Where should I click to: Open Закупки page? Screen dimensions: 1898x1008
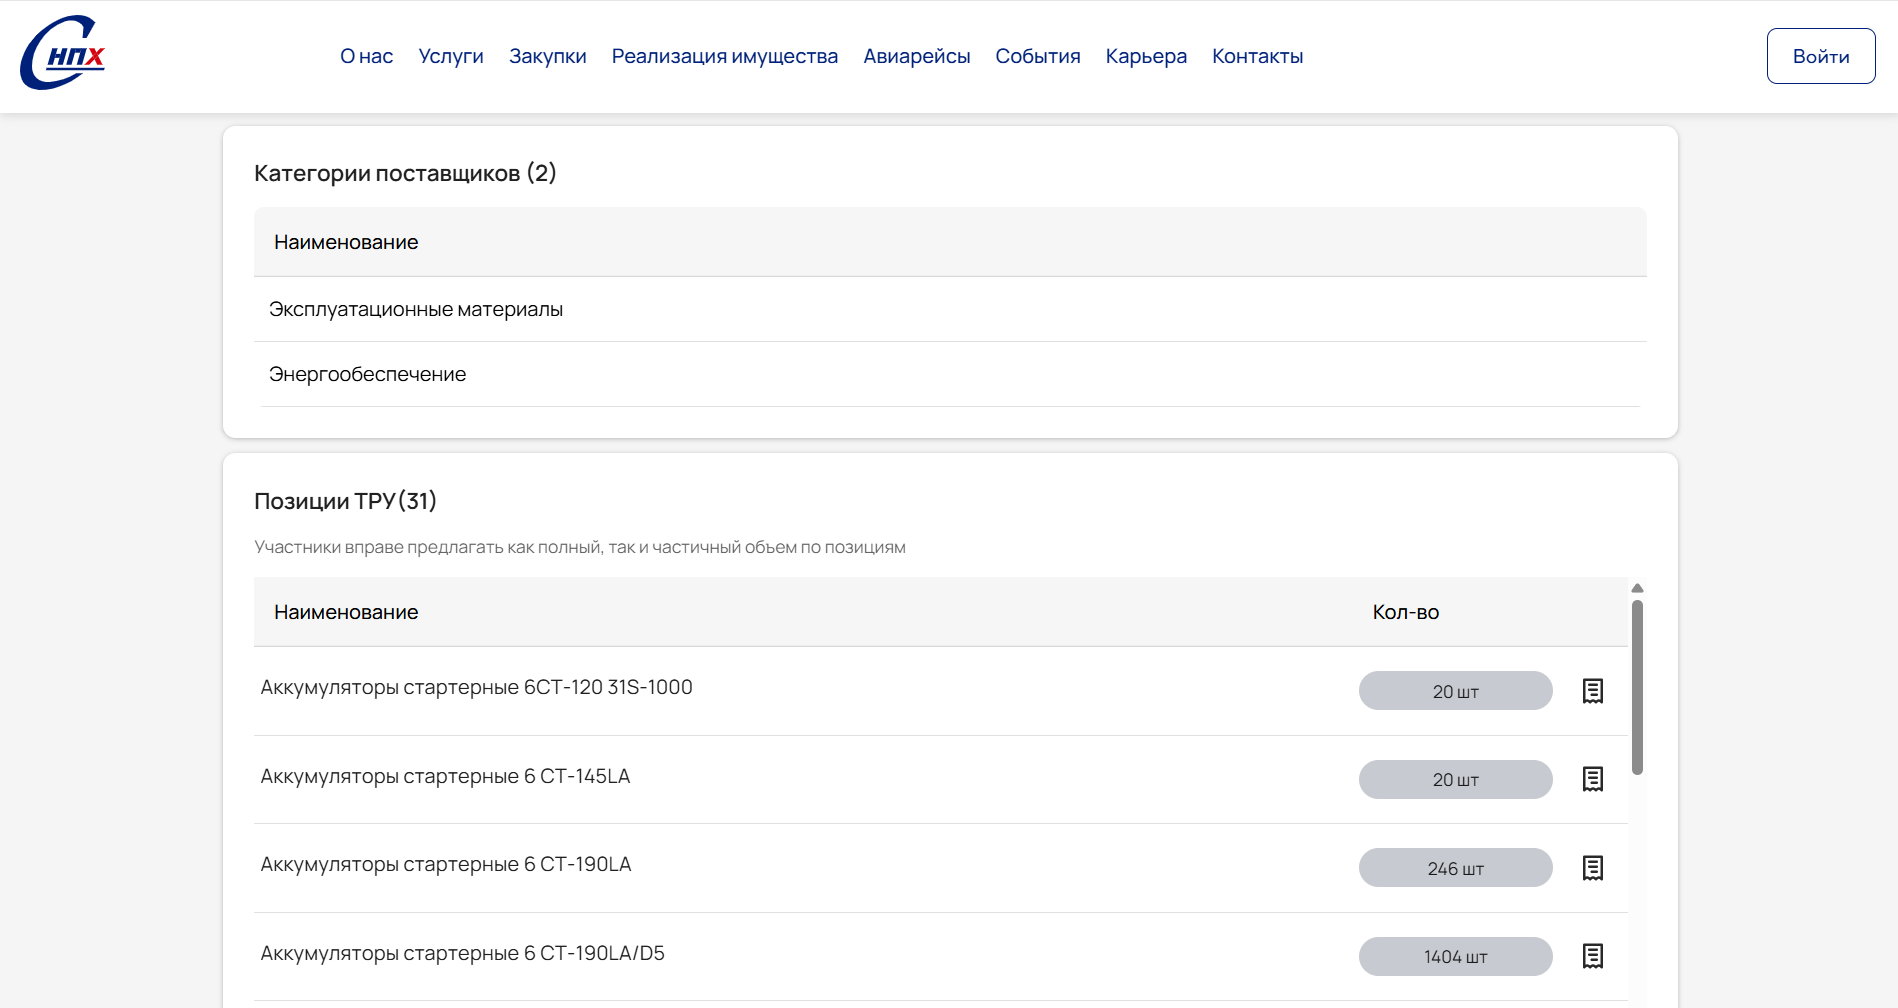click(548, 56)
